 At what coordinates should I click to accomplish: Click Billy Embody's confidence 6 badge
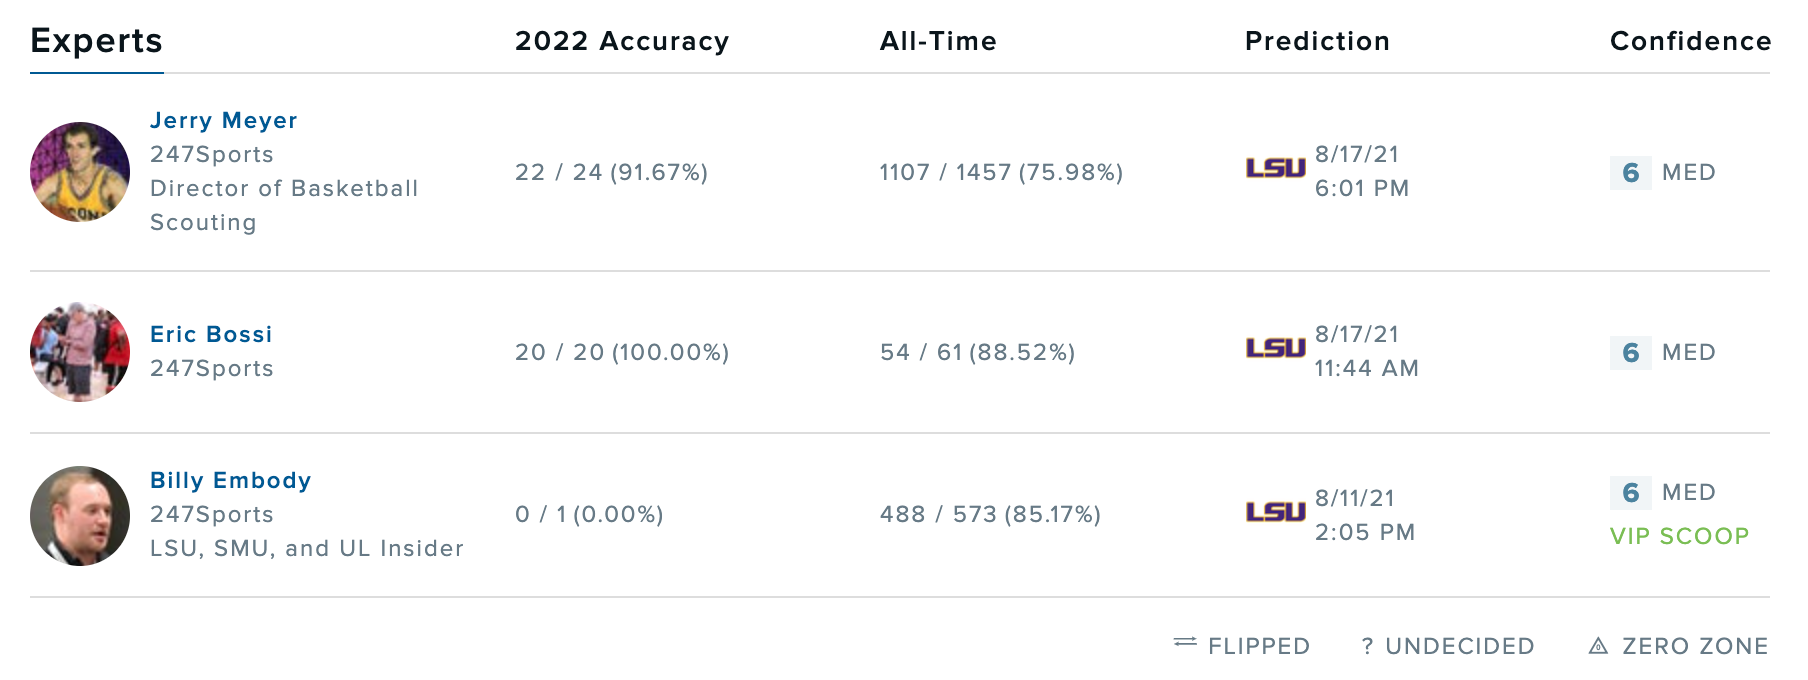pyautogui.click(x=1630, y=493)
